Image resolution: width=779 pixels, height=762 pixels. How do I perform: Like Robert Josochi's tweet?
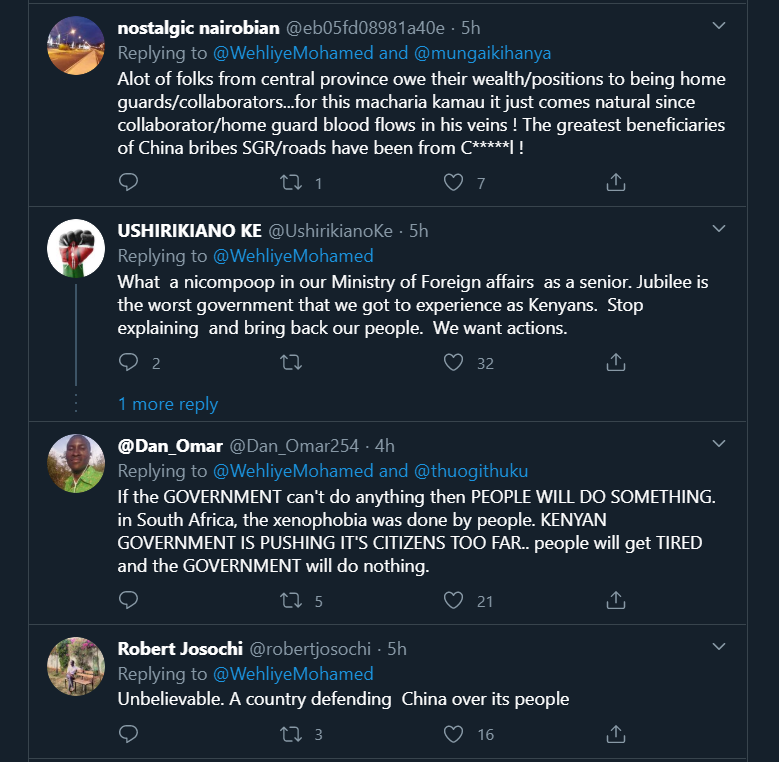(x=454, y=734)
